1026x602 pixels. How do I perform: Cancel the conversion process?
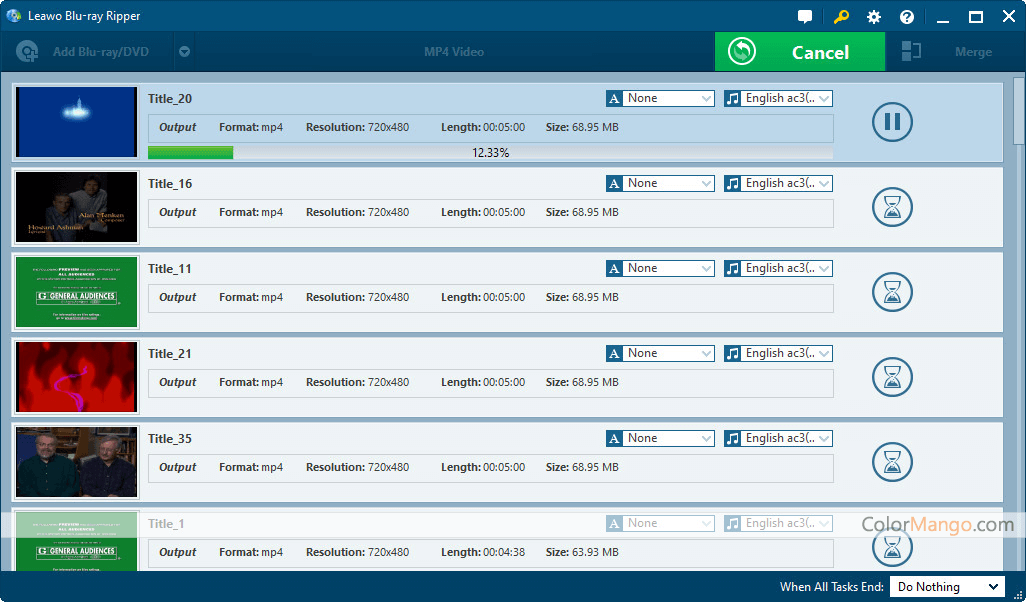[x=799, y=52]
